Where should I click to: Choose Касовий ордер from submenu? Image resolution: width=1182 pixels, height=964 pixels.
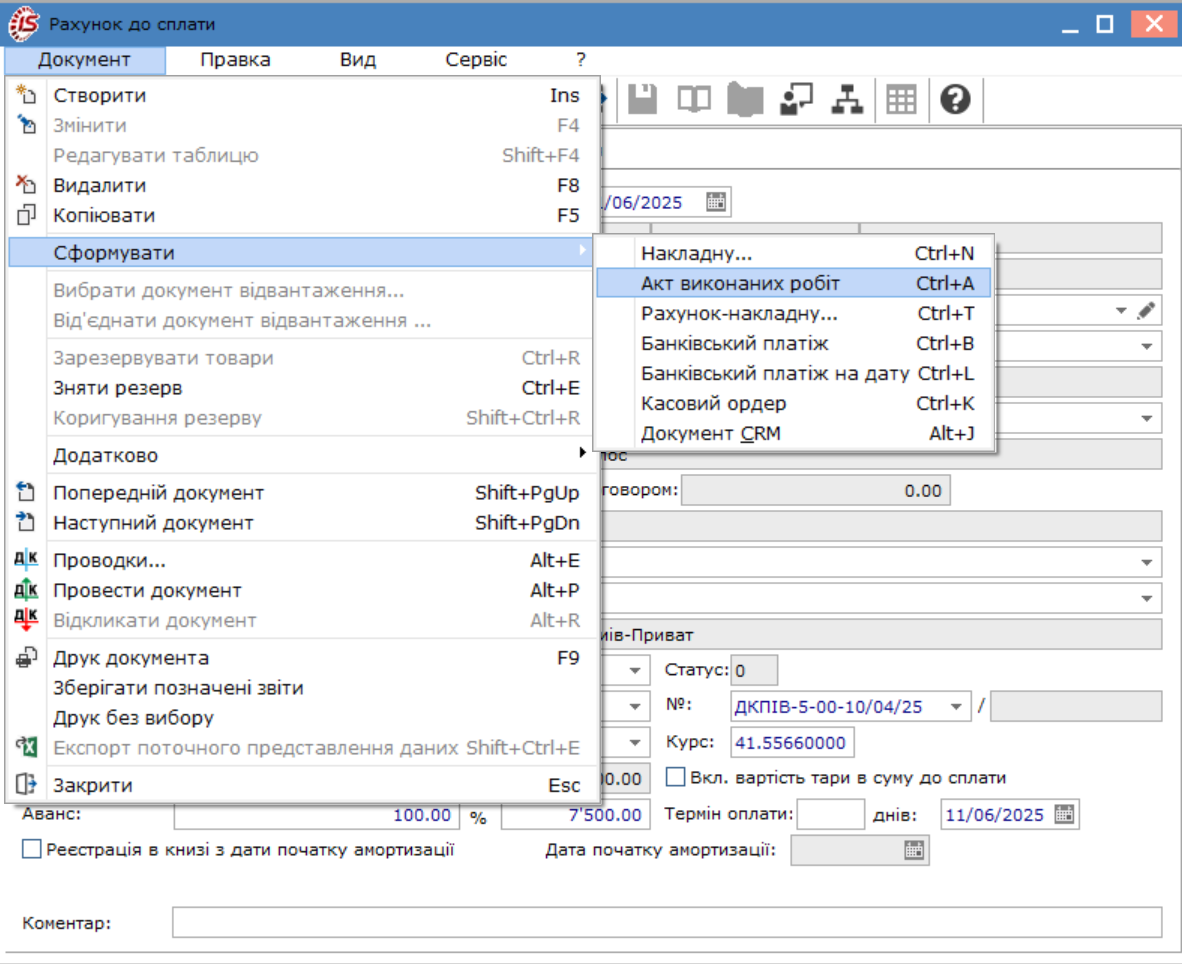tap(793, 404)
